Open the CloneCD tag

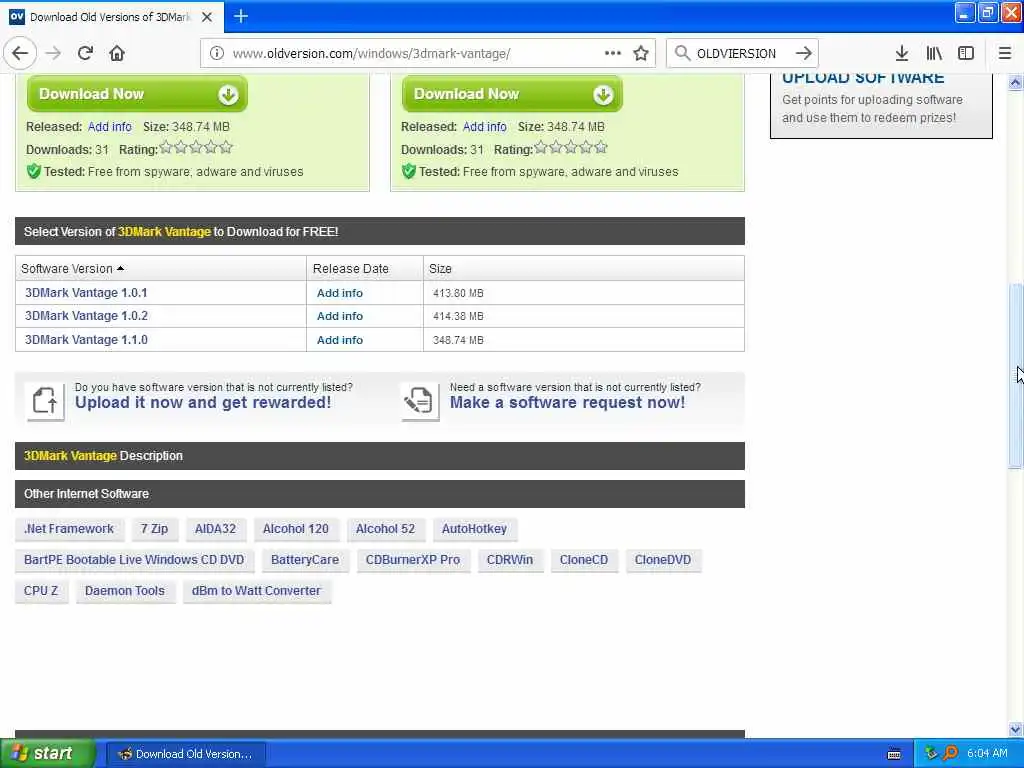tap(584, 560)
